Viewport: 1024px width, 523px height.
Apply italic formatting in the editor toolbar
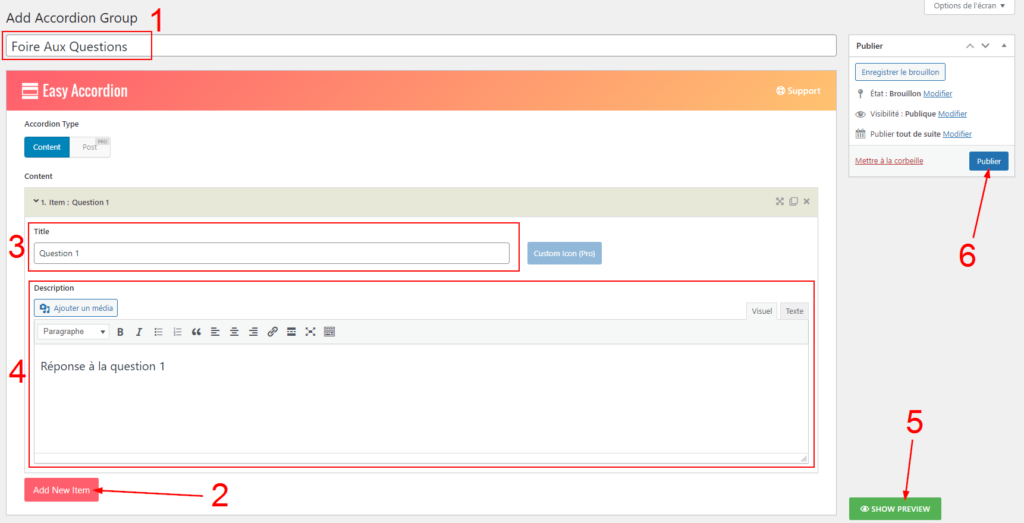tap(139, 332)
